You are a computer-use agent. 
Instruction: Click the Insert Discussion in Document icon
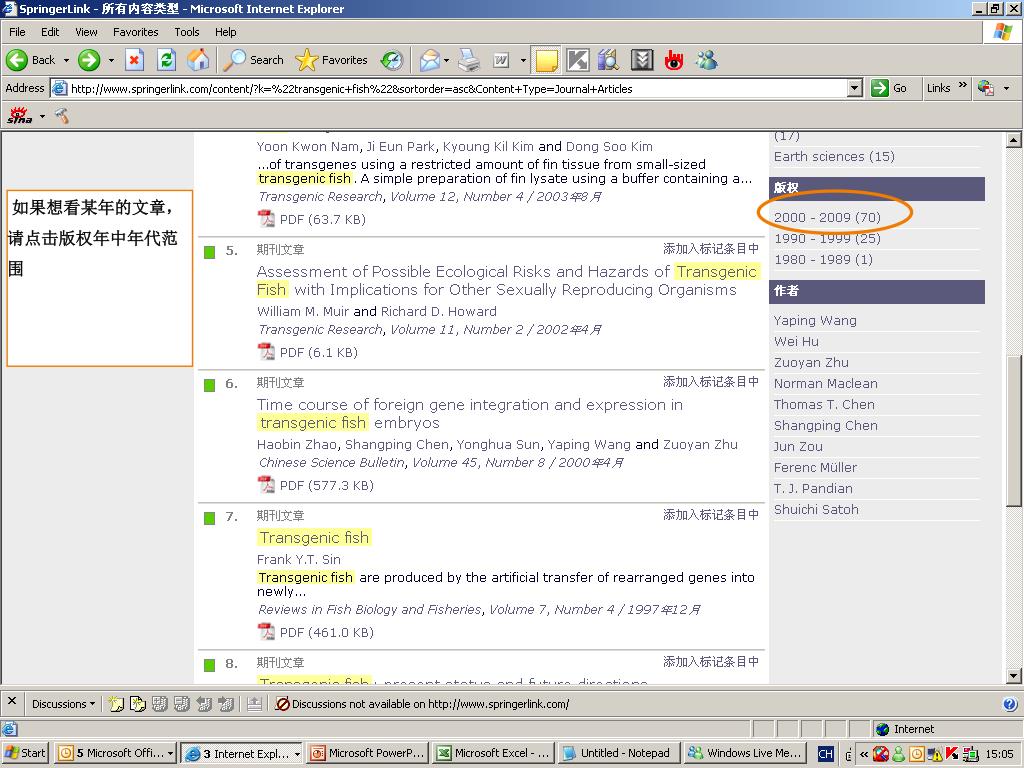click(x=116, y=703)
